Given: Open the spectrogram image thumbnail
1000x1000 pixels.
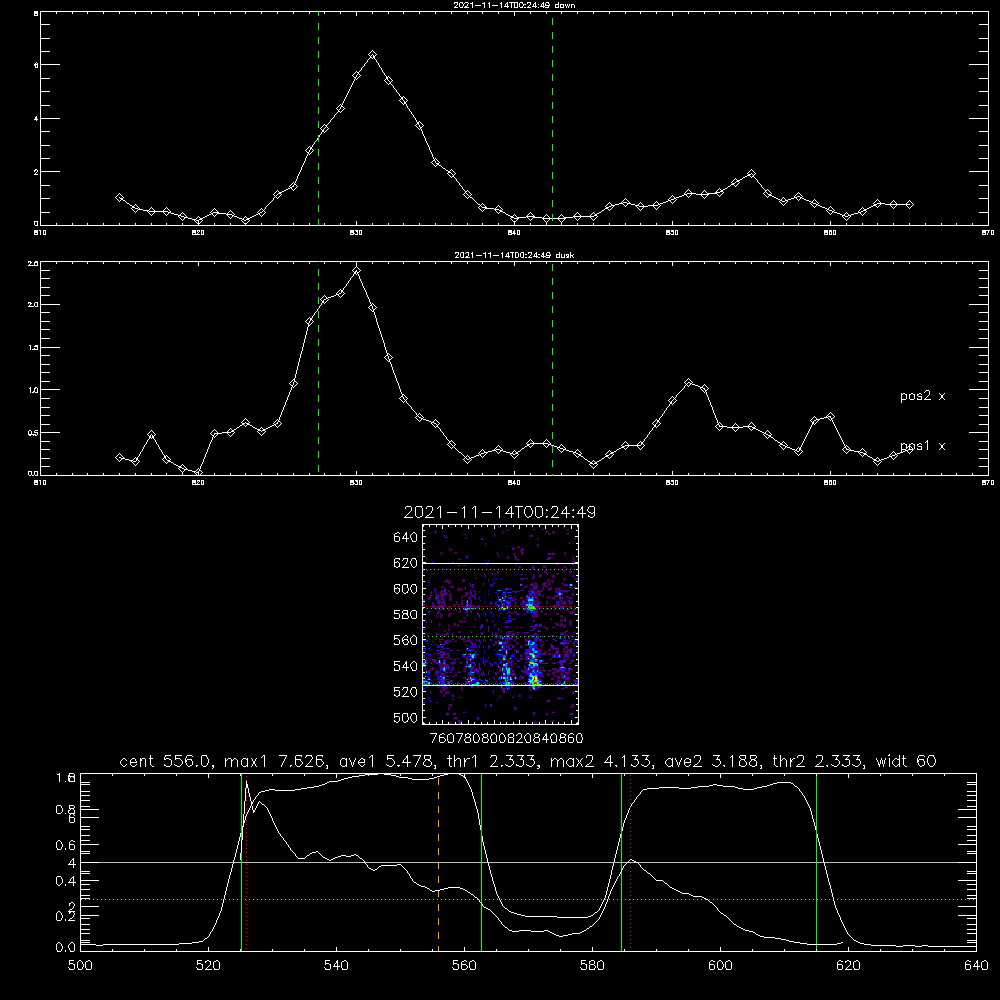Looking at the screenshot, I should [501, 624].
